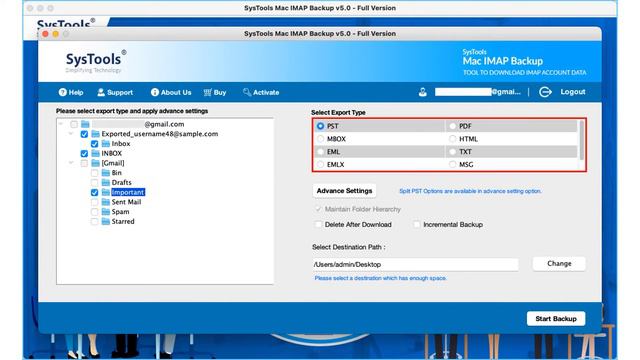Toggle Maintain Folder Hierarchy checkbox
This screenshot has width=640, height=360.
318,209
